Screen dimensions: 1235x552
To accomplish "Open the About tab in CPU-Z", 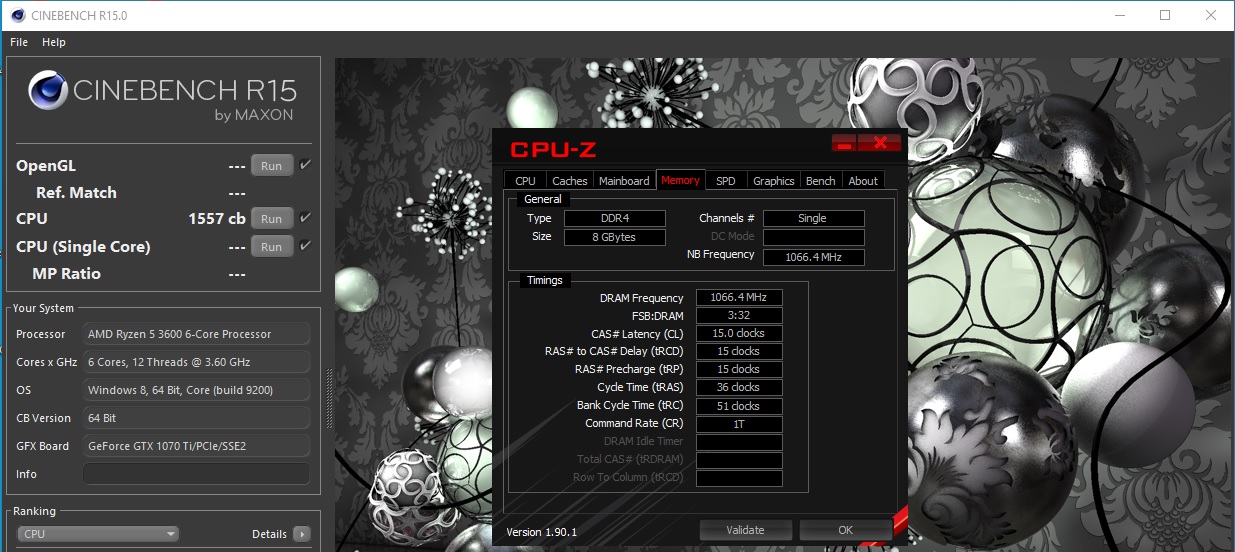I will pos(863,181).
